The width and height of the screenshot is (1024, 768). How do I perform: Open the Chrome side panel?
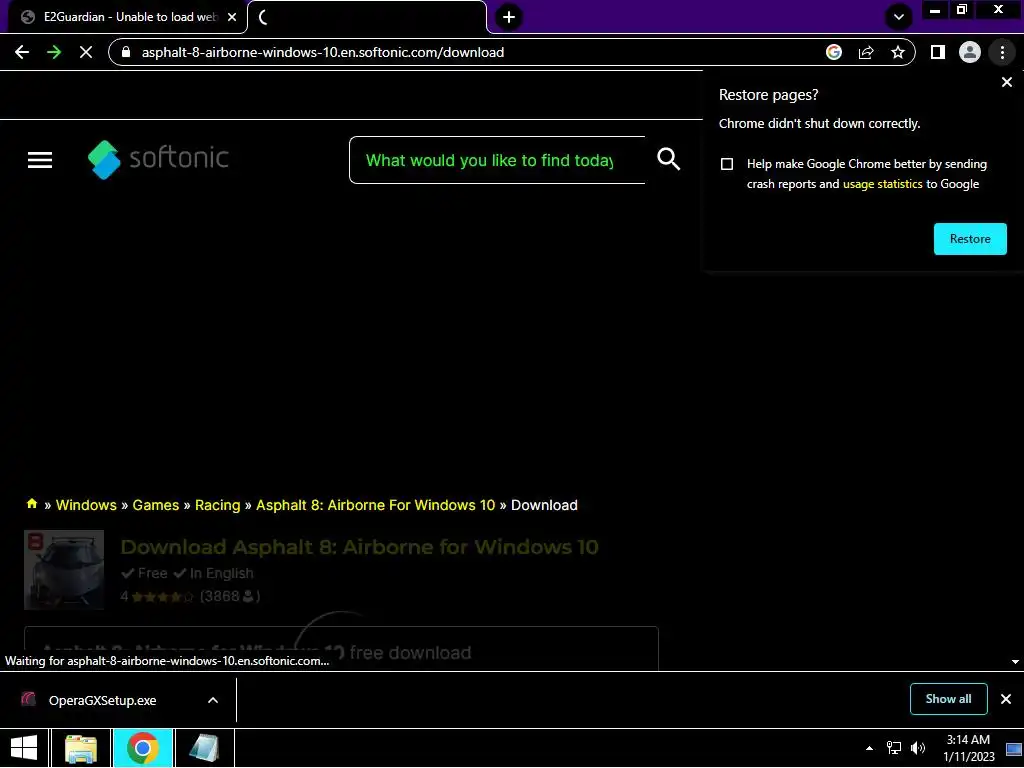(x=938, y=52)
